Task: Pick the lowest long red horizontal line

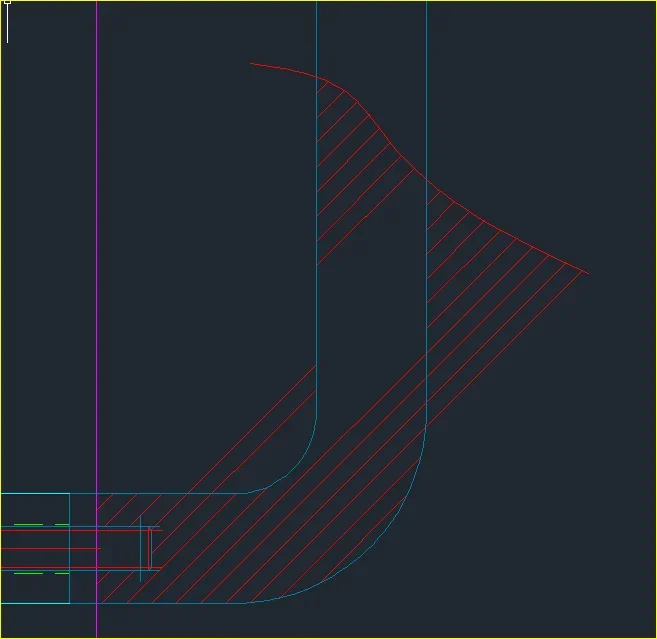Action: pyautogui.click(x=82, y=567)
